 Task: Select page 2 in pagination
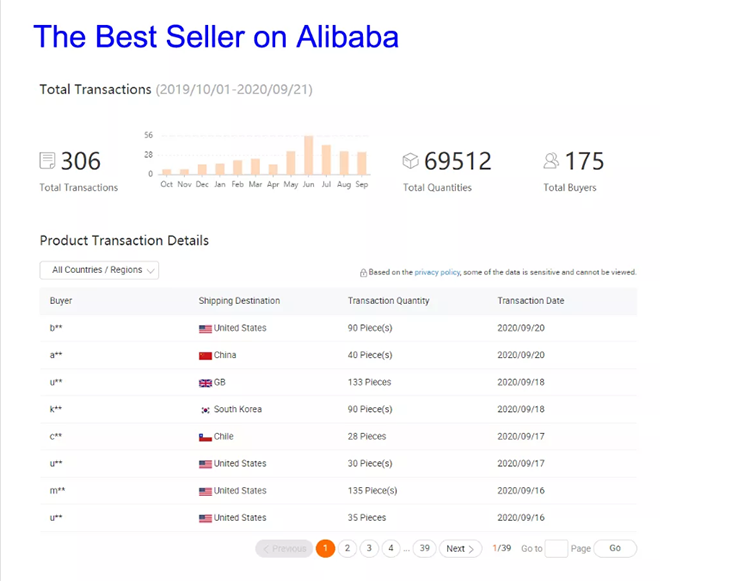tap(347, 549)
